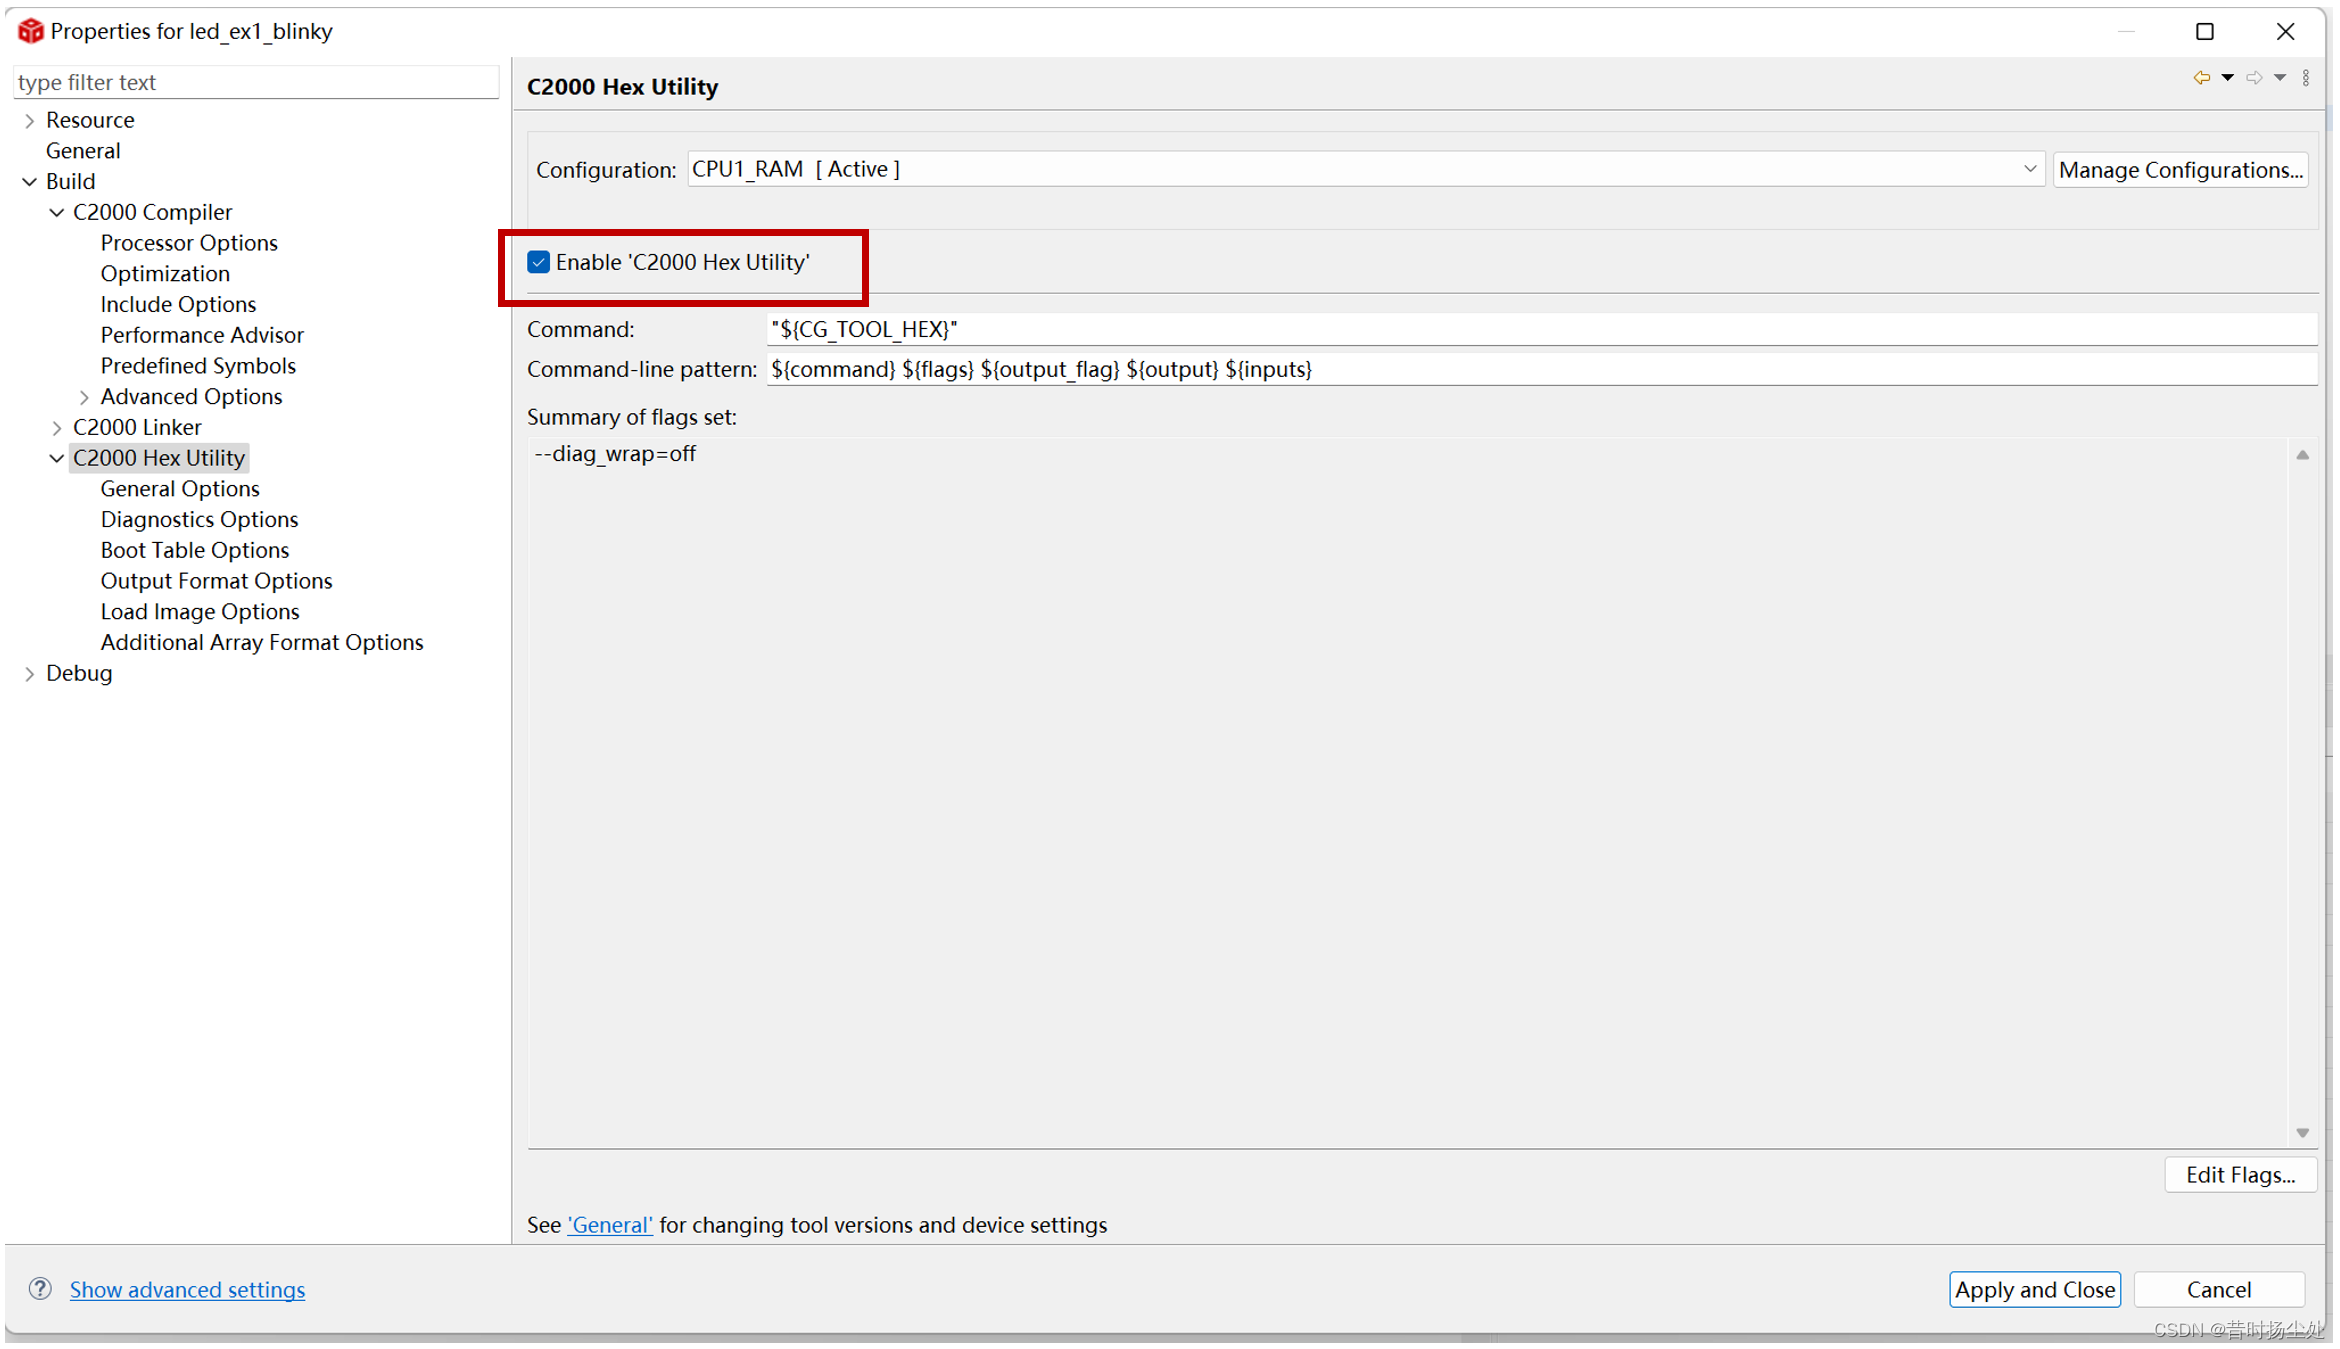2340x1349 pixels.
Task: Click the Show advanced settings link
Action: tap(187, 1289)
